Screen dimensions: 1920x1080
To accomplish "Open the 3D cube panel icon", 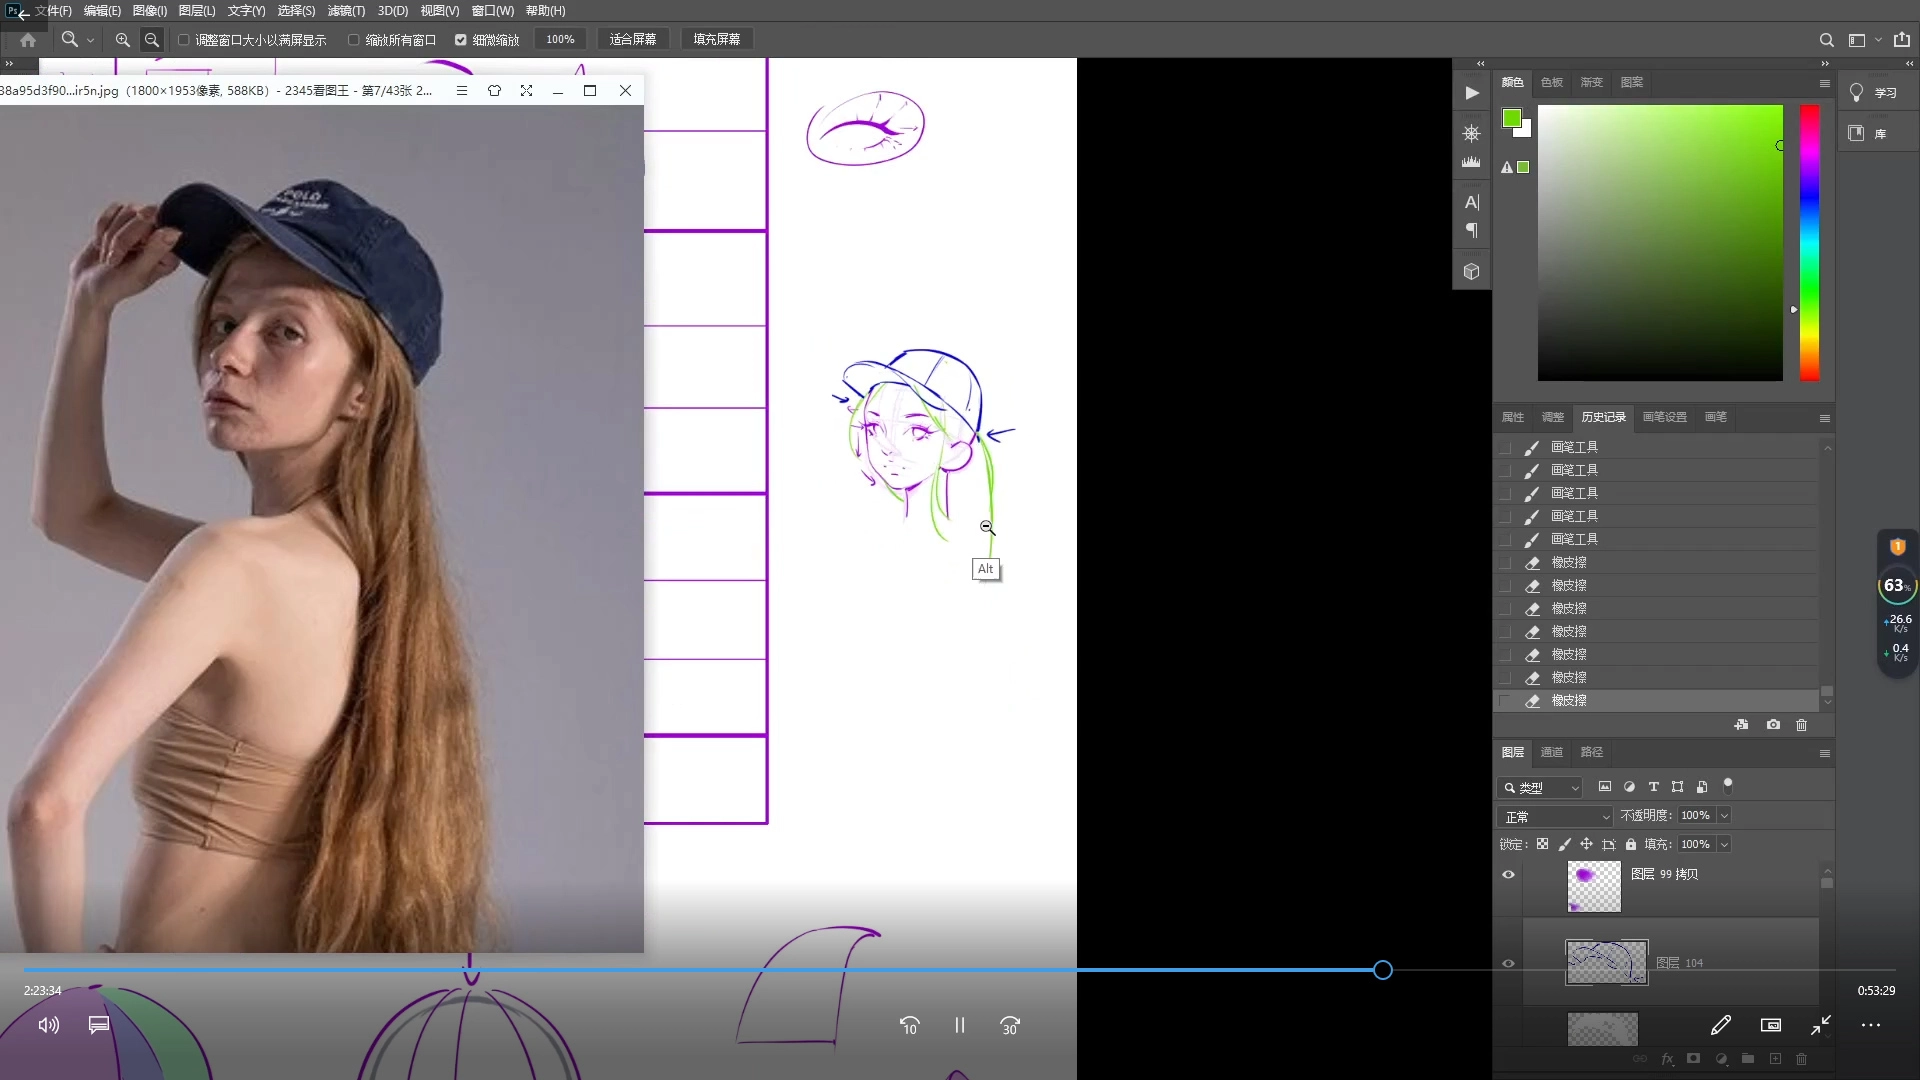I will coord(1471,271).
